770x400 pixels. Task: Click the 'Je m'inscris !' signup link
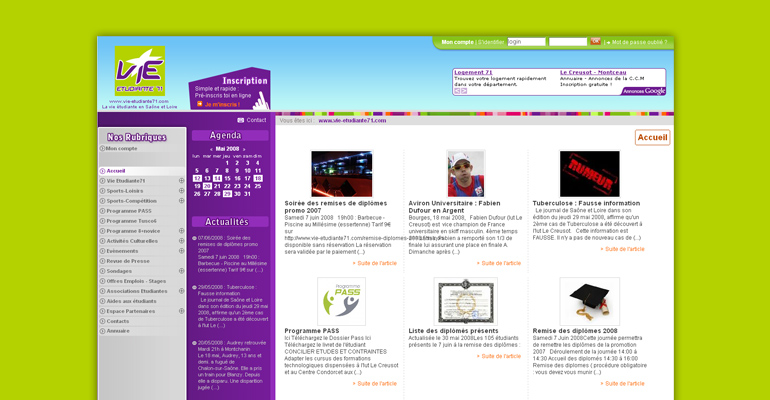pyautogui.click(x=224, y=104)
